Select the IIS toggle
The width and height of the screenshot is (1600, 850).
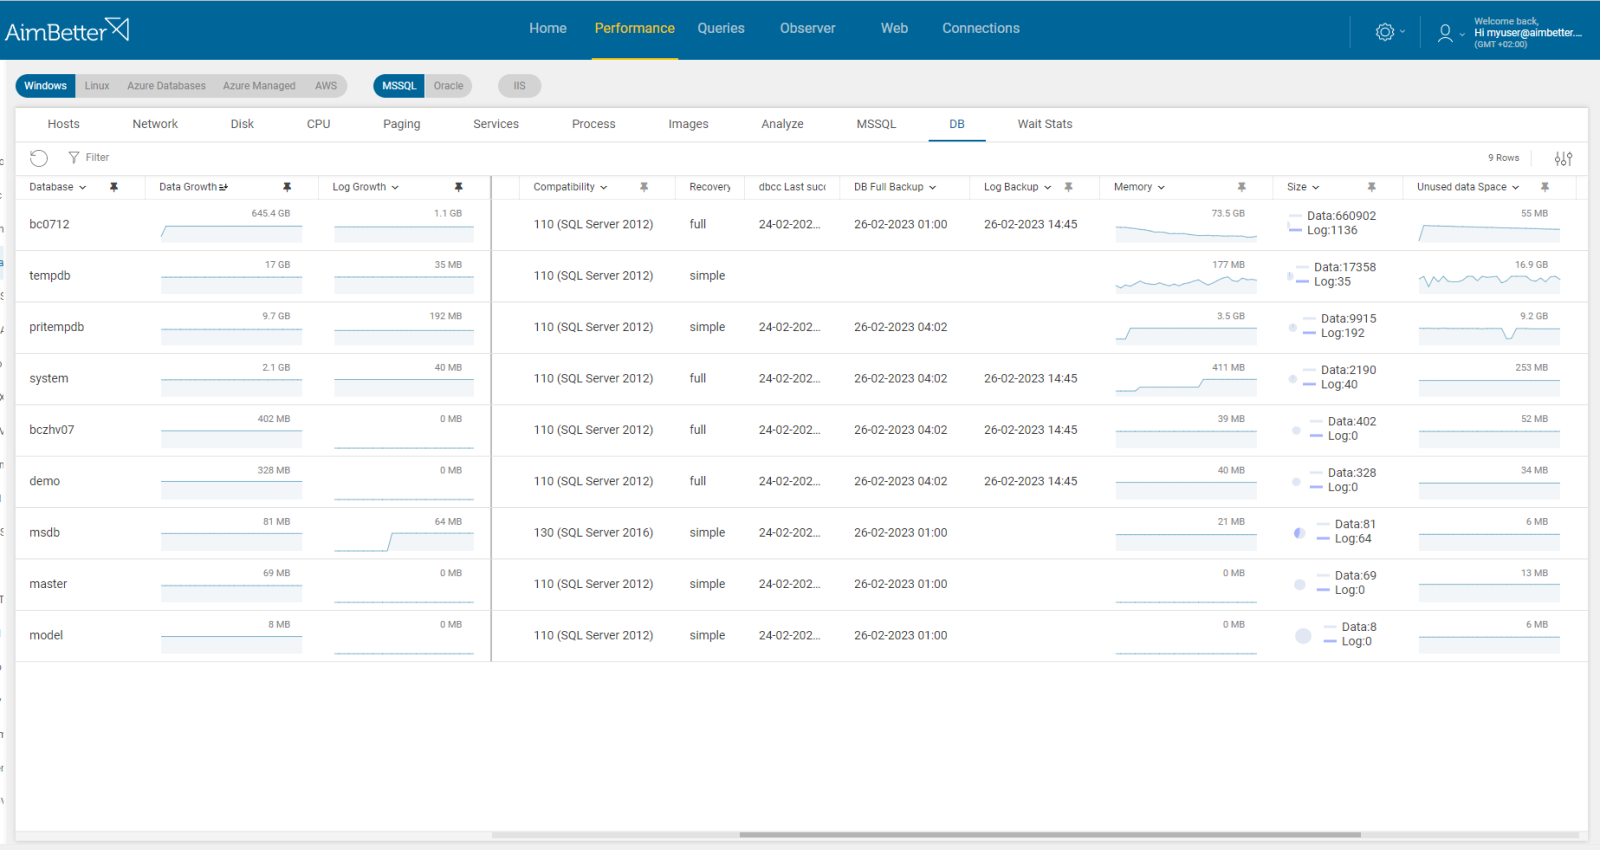tap(519, 86)
